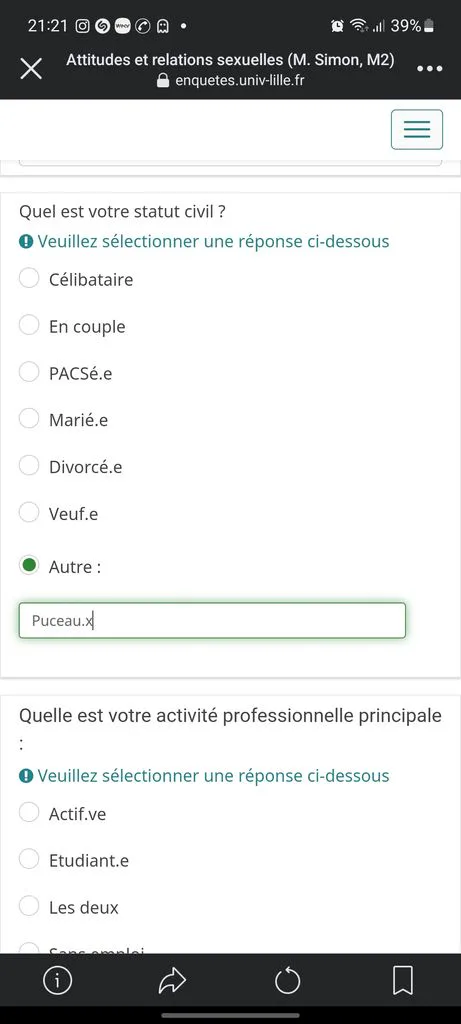Click the selected Autre radio button

click(29, 566)
